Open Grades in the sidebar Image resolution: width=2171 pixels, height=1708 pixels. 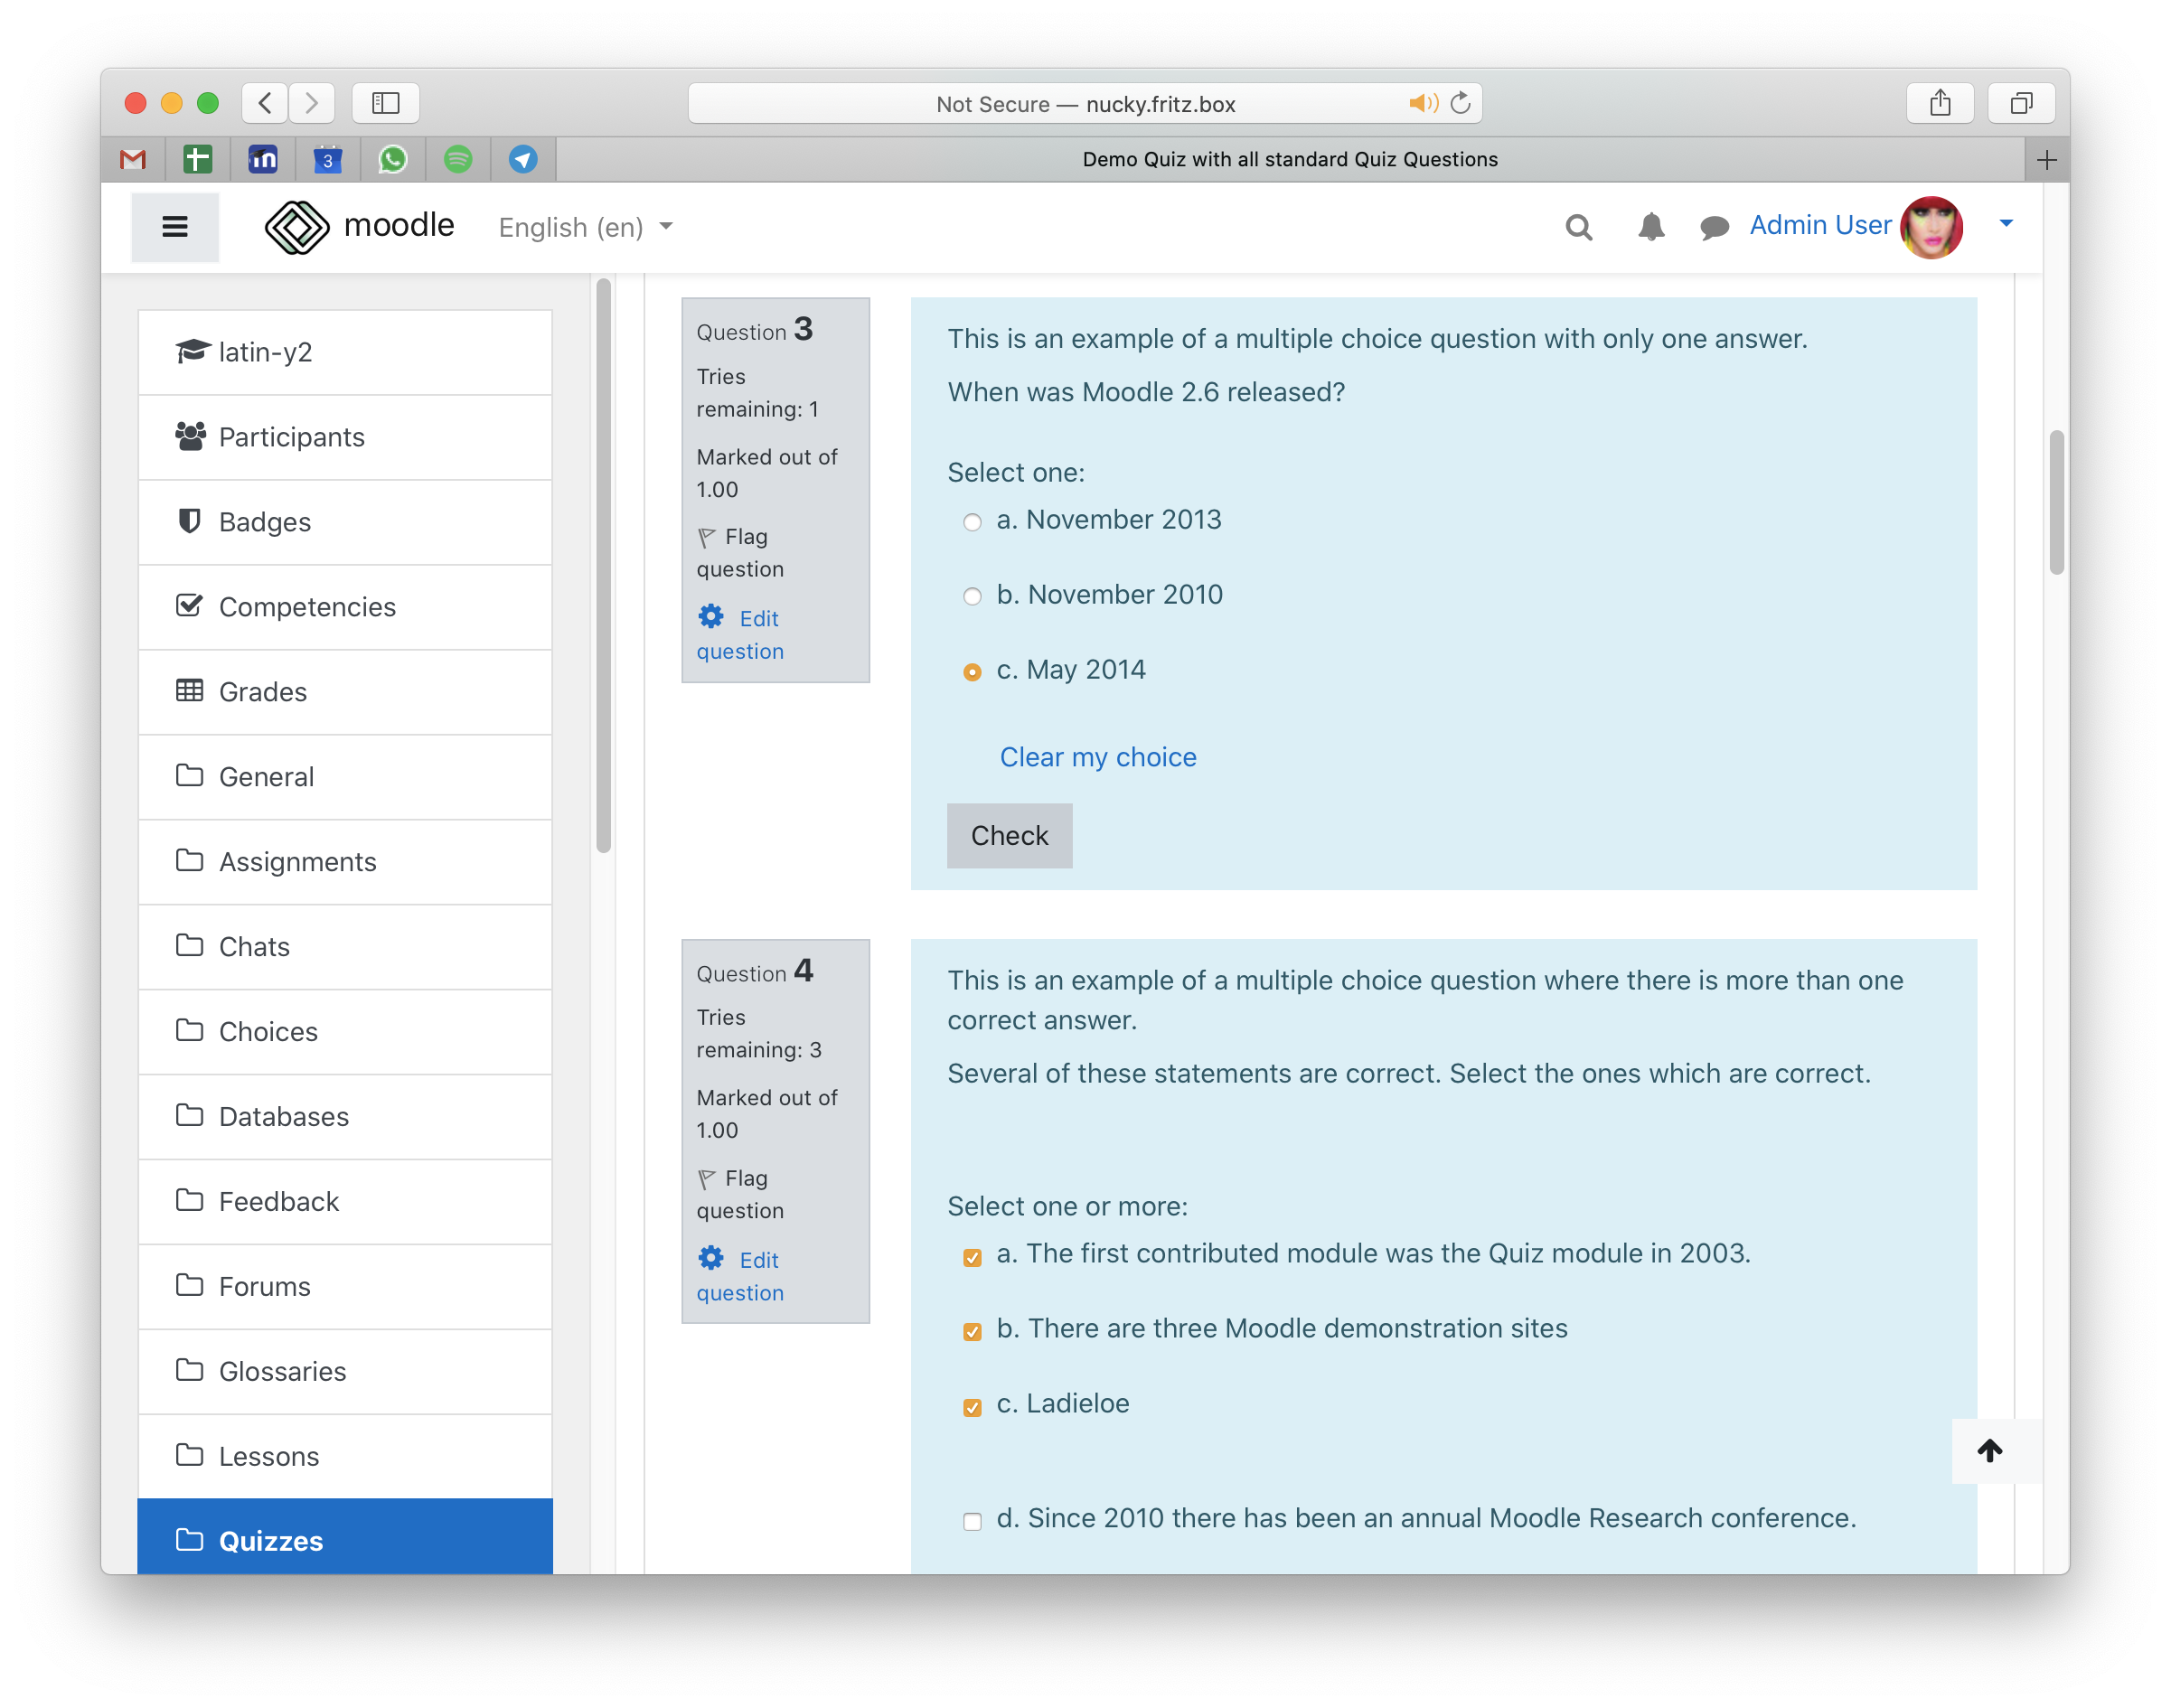(x=345, y=692)
